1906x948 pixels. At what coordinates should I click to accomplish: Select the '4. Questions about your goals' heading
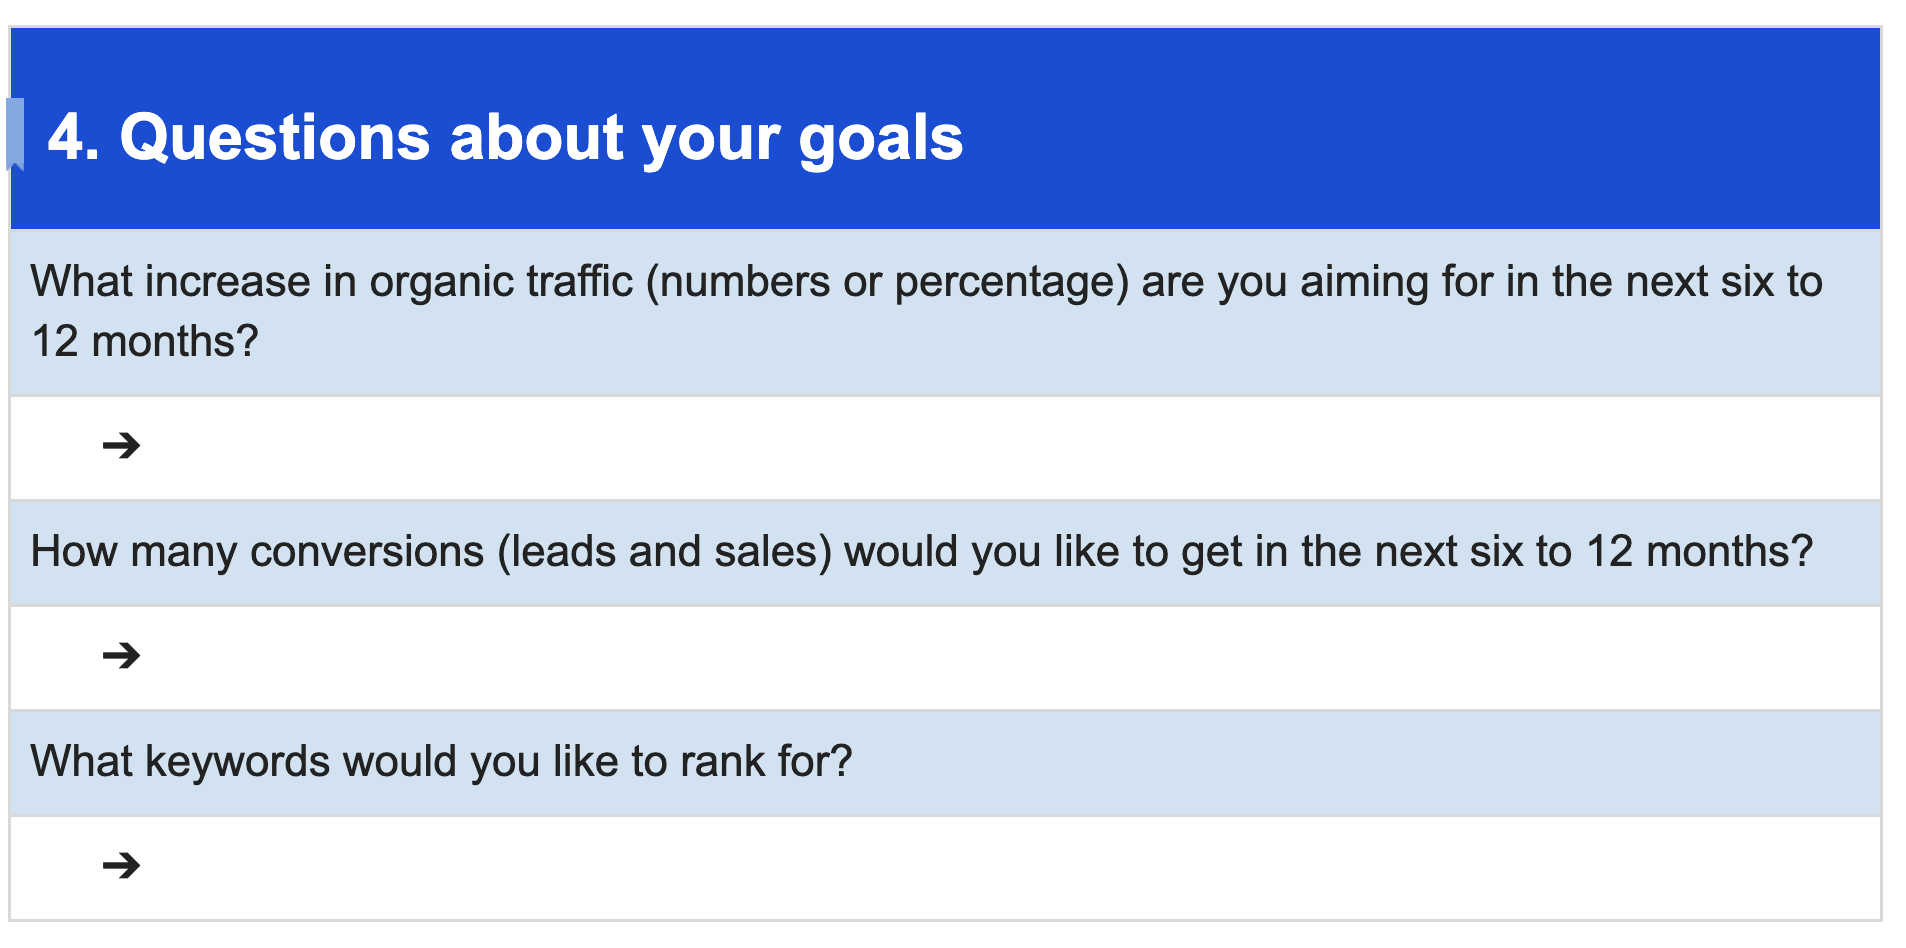[505, 137]
